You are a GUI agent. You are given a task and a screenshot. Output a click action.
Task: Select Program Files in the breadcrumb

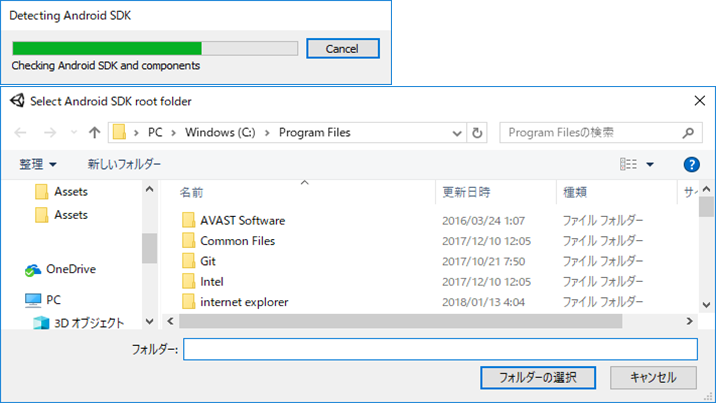click(x=315, y=132)
